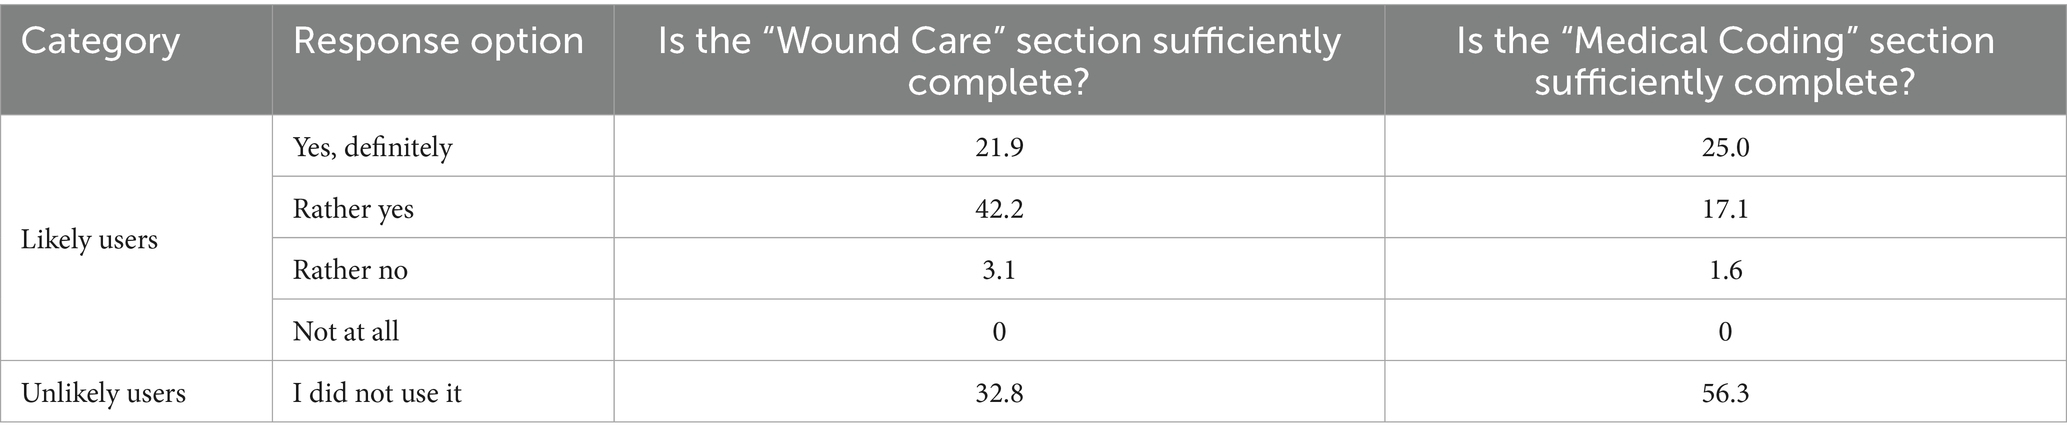Click the 32.8 value cell

(x=998, y=393)
